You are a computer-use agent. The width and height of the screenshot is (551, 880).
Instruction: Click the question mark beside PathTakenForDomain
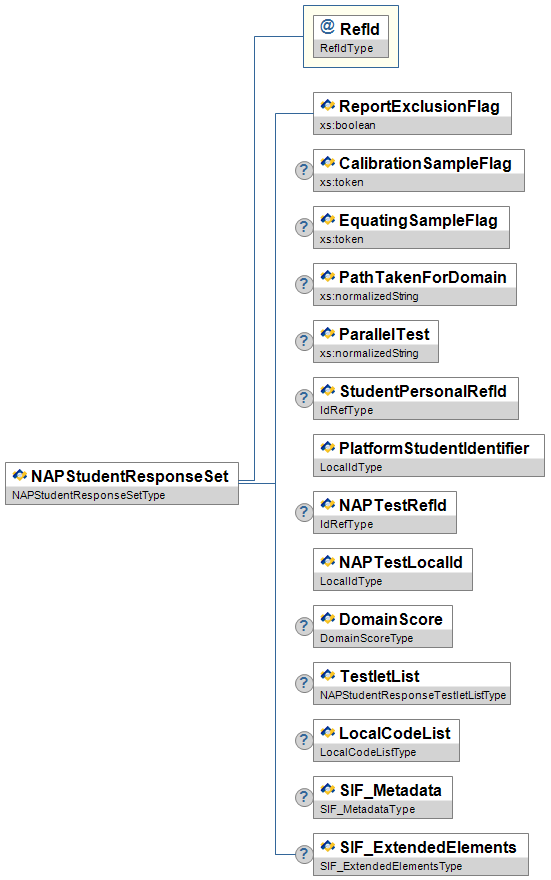coord(304,284)
